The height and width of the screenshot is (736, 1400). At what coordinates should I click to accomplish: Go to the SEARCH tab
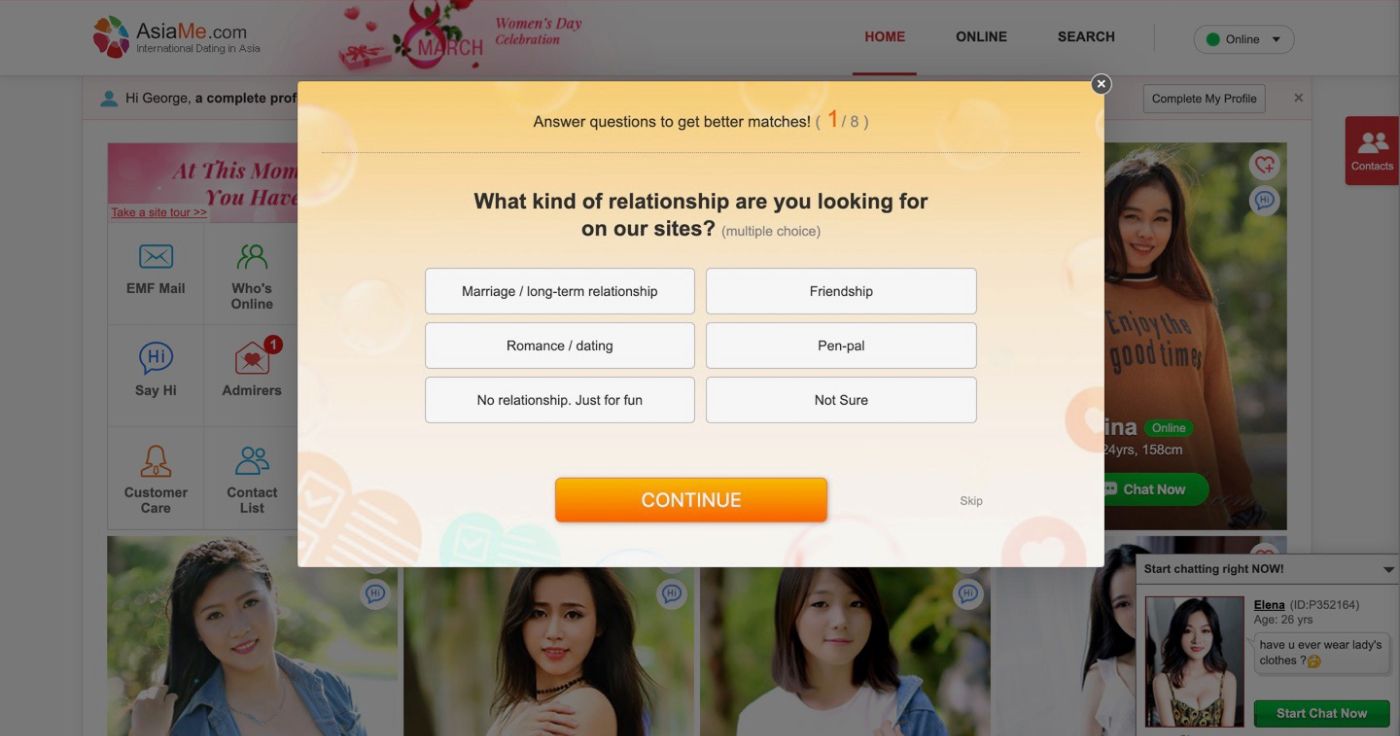coord(1086,37)
